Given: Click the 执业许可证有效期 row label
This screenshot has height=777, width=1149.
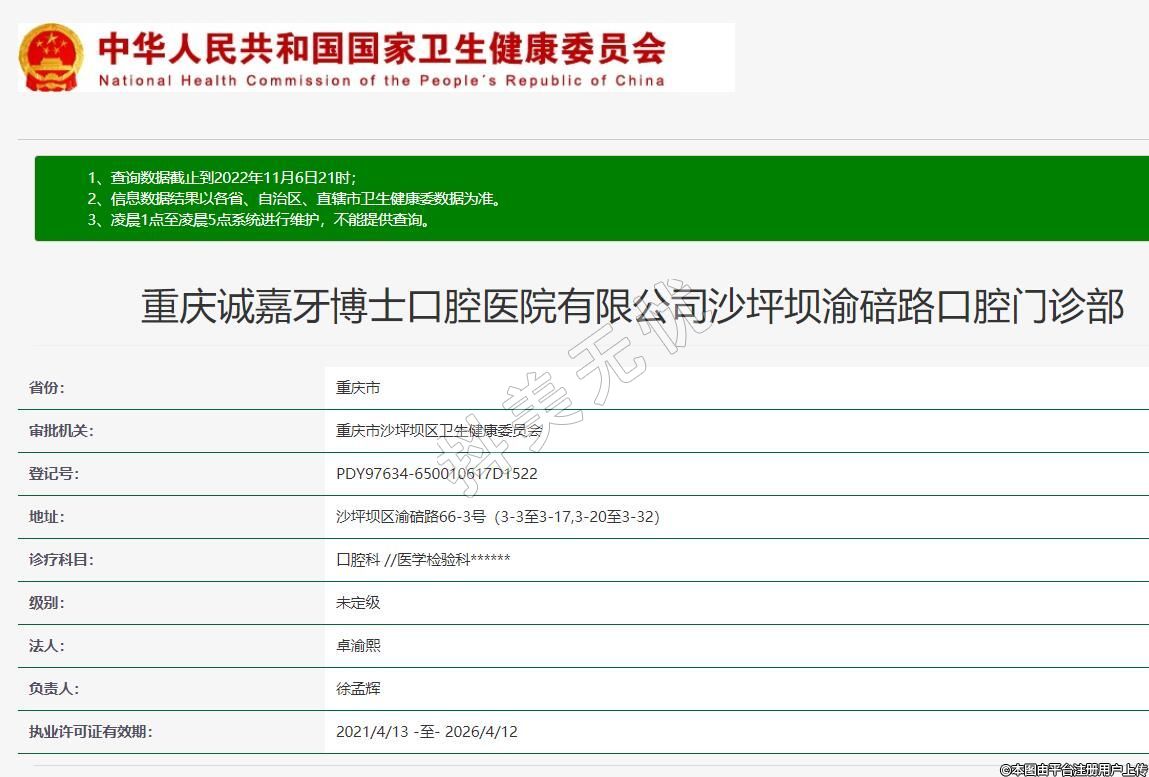Looking at the screenshot, I should (x=91, y=732).
